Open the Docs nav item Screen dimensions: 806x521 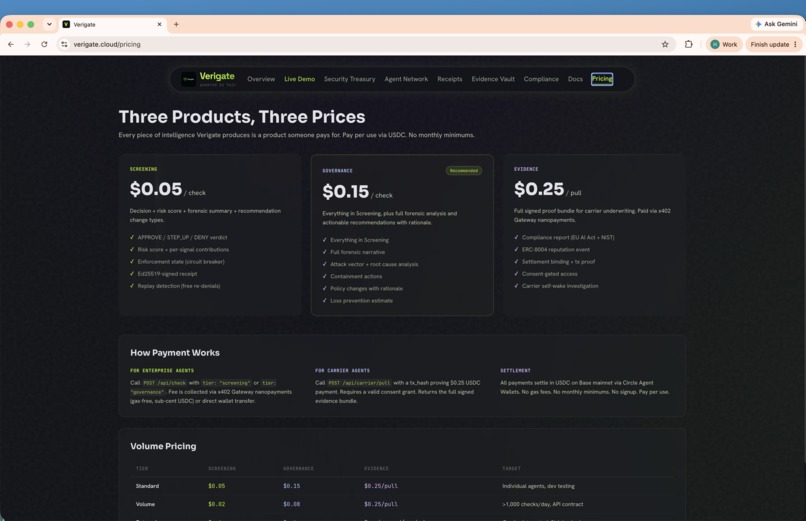tap(575, 79)
